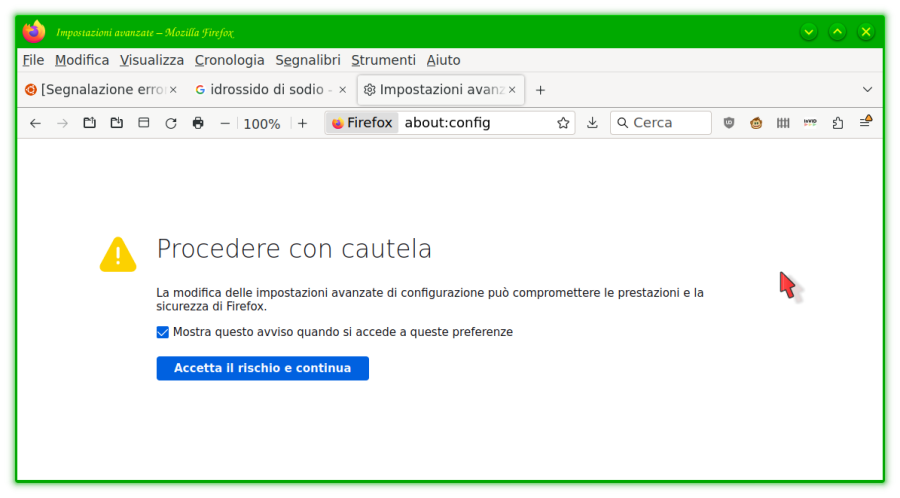Click the Cerca search box
The height and width of the screenshot is (498, 900).
click(x=661, y=123)
